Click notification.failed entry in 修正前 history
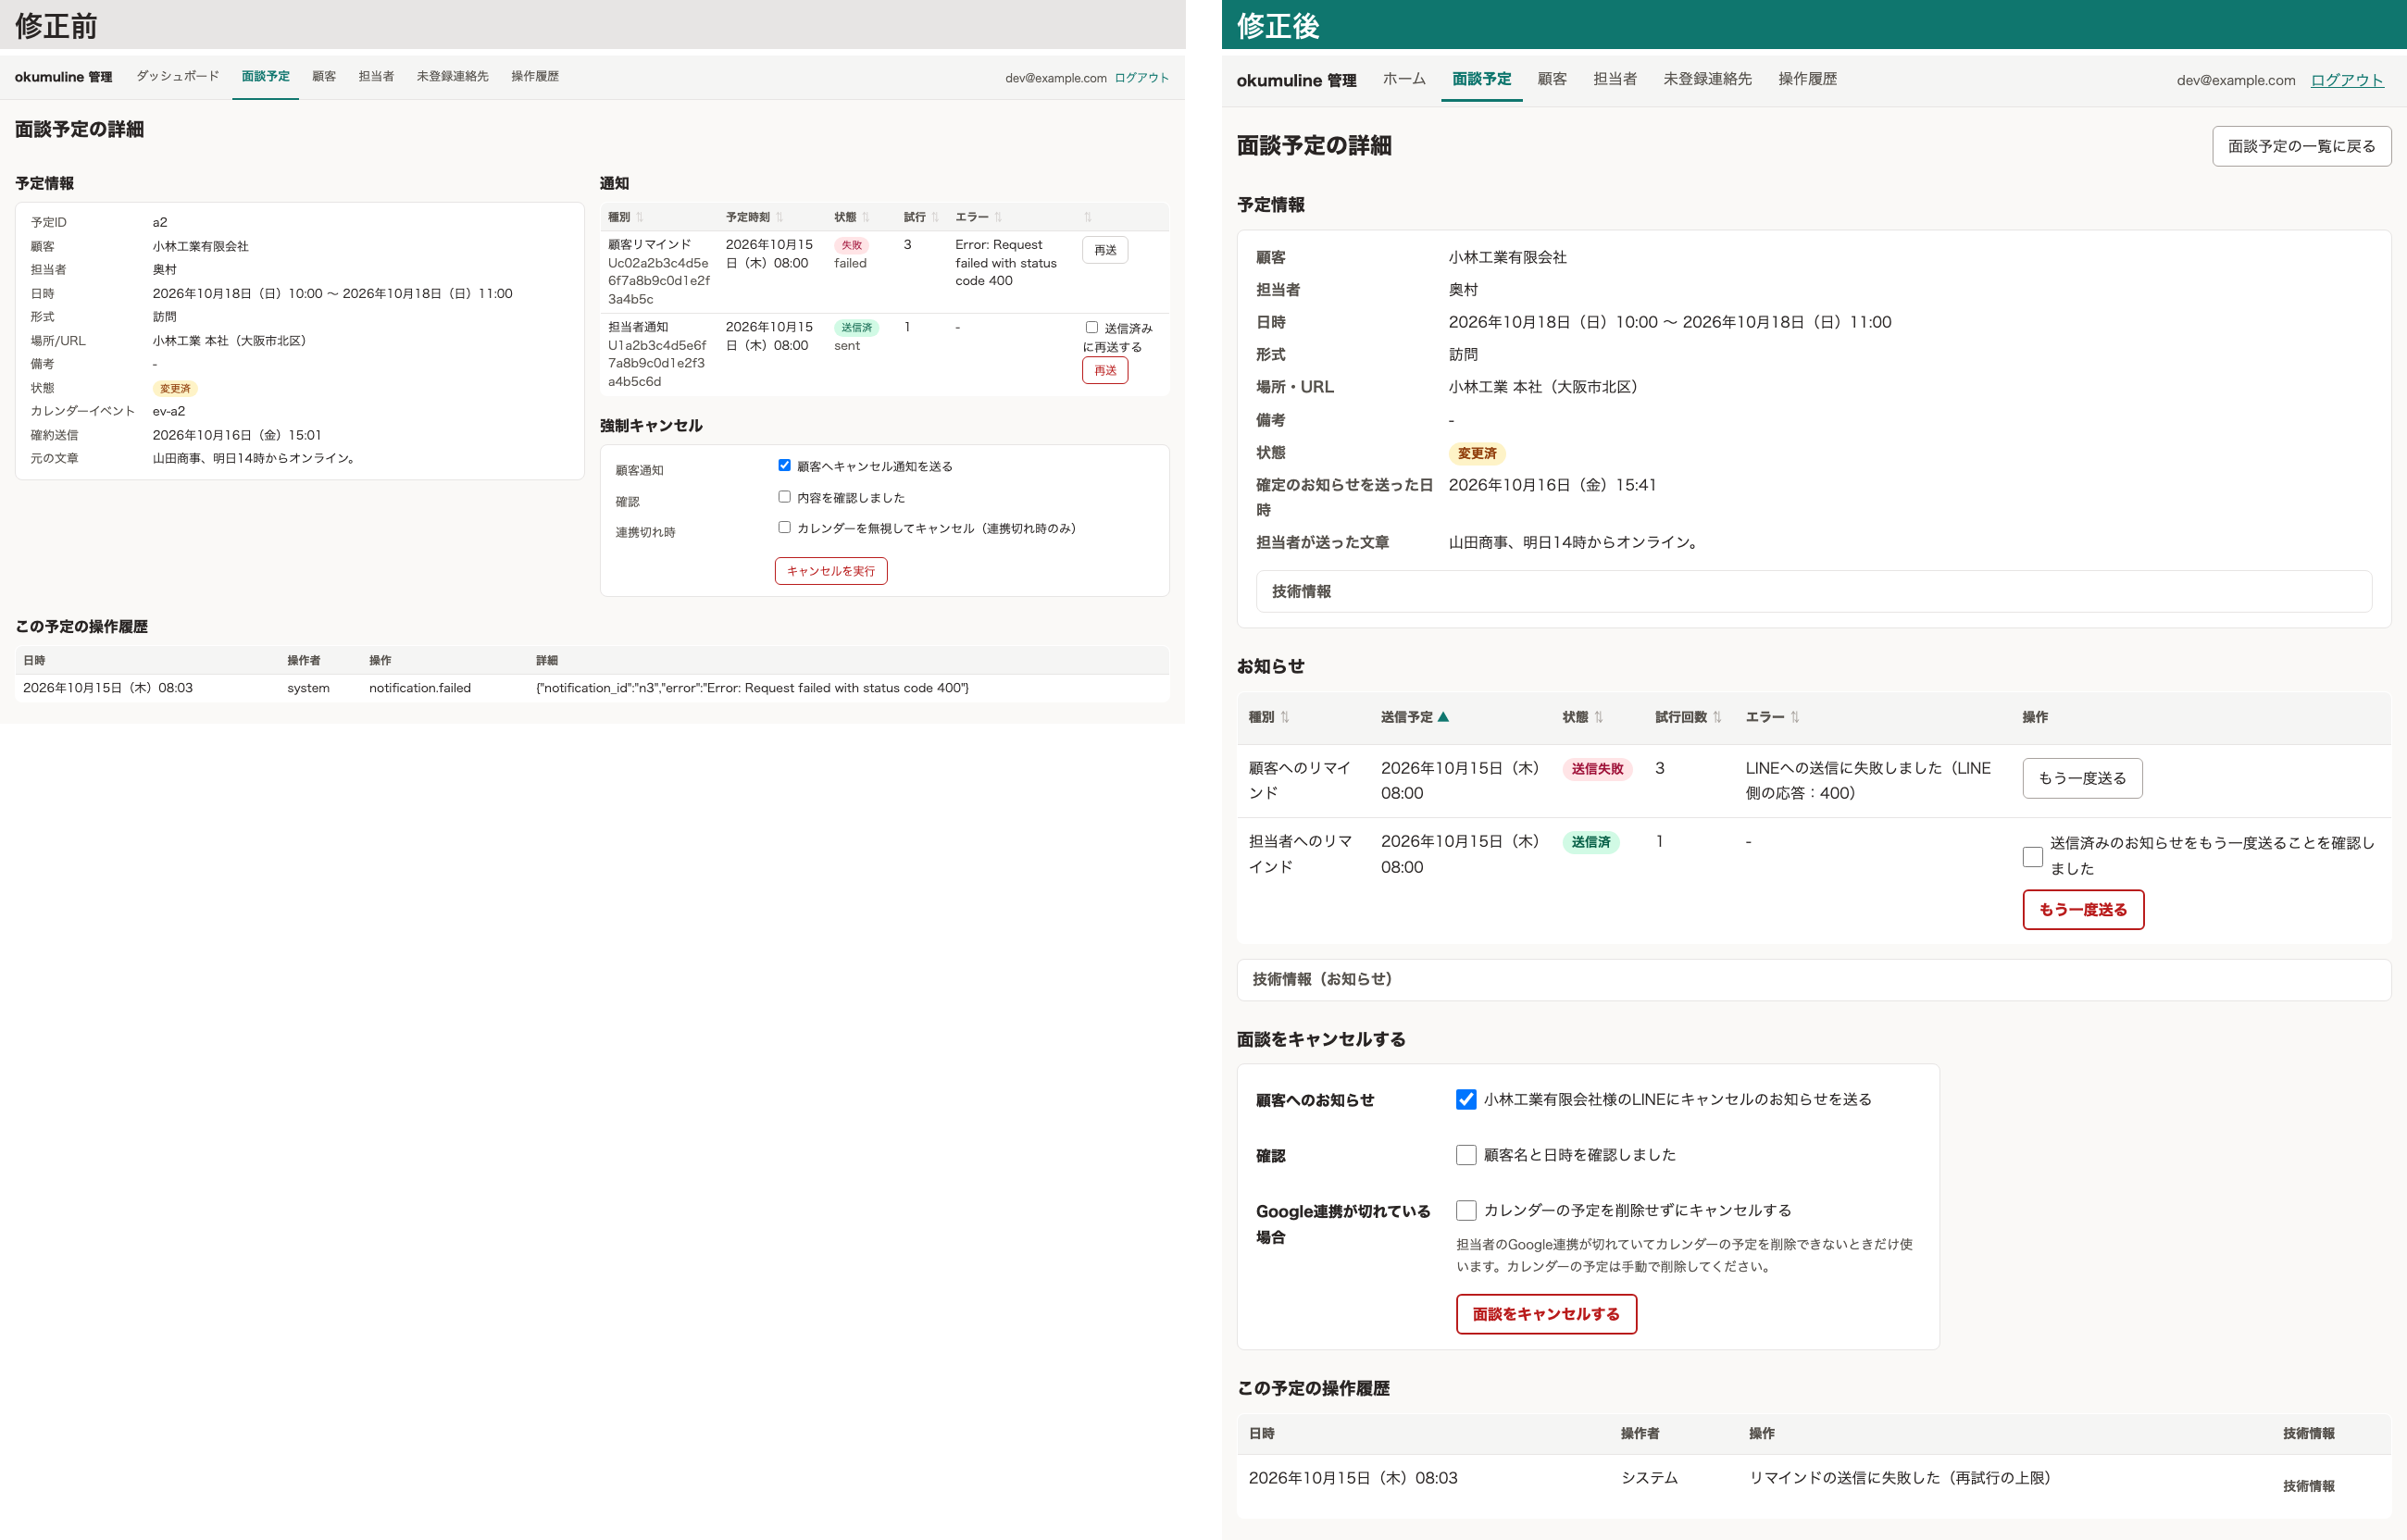This screenshot has width=2407, height=1540. (x=419, y=688)
